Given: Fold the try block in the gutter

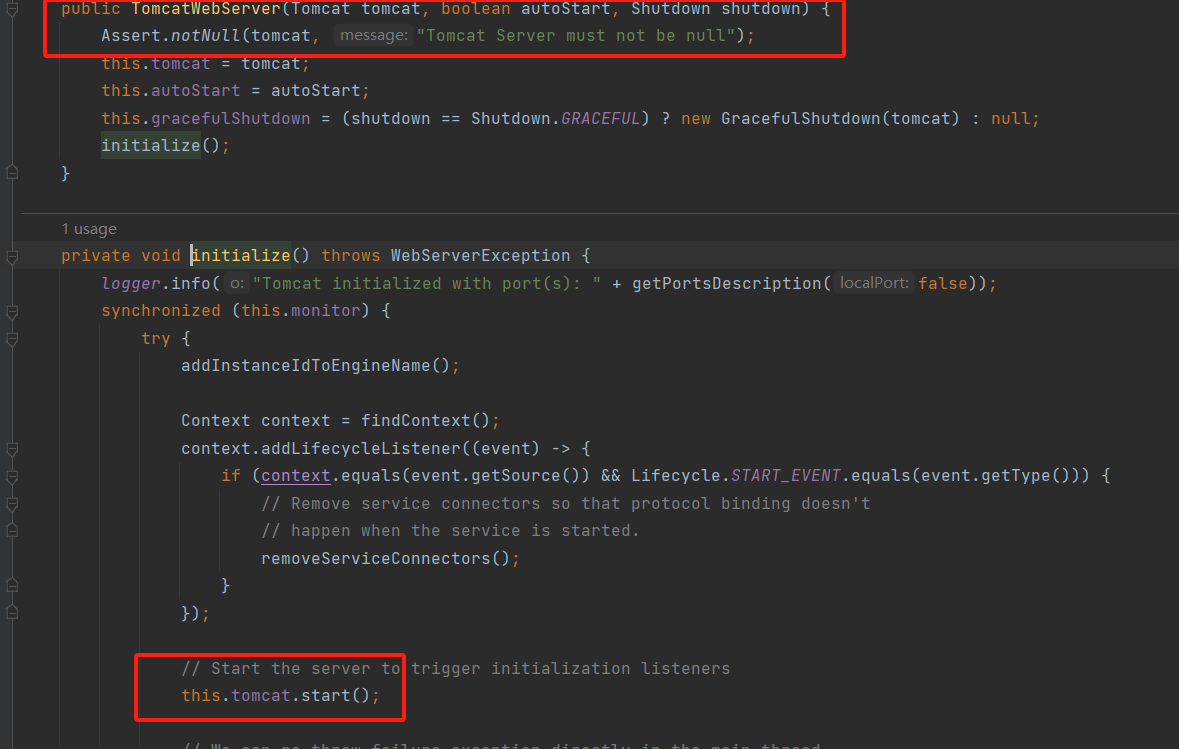Looking at the screenshot, I should point(12,339).
